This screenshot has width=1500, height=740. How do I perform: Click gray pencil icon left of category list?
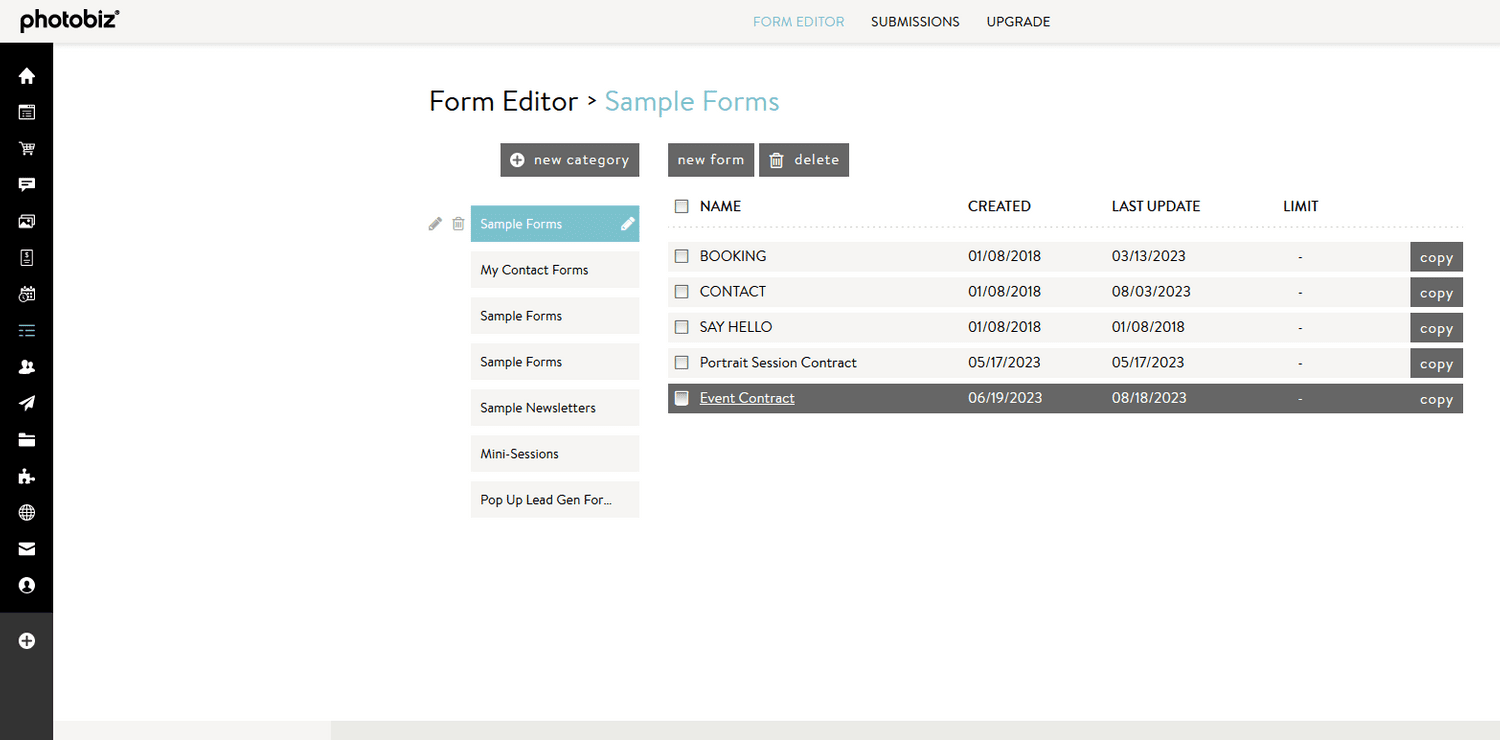(435, 224)
